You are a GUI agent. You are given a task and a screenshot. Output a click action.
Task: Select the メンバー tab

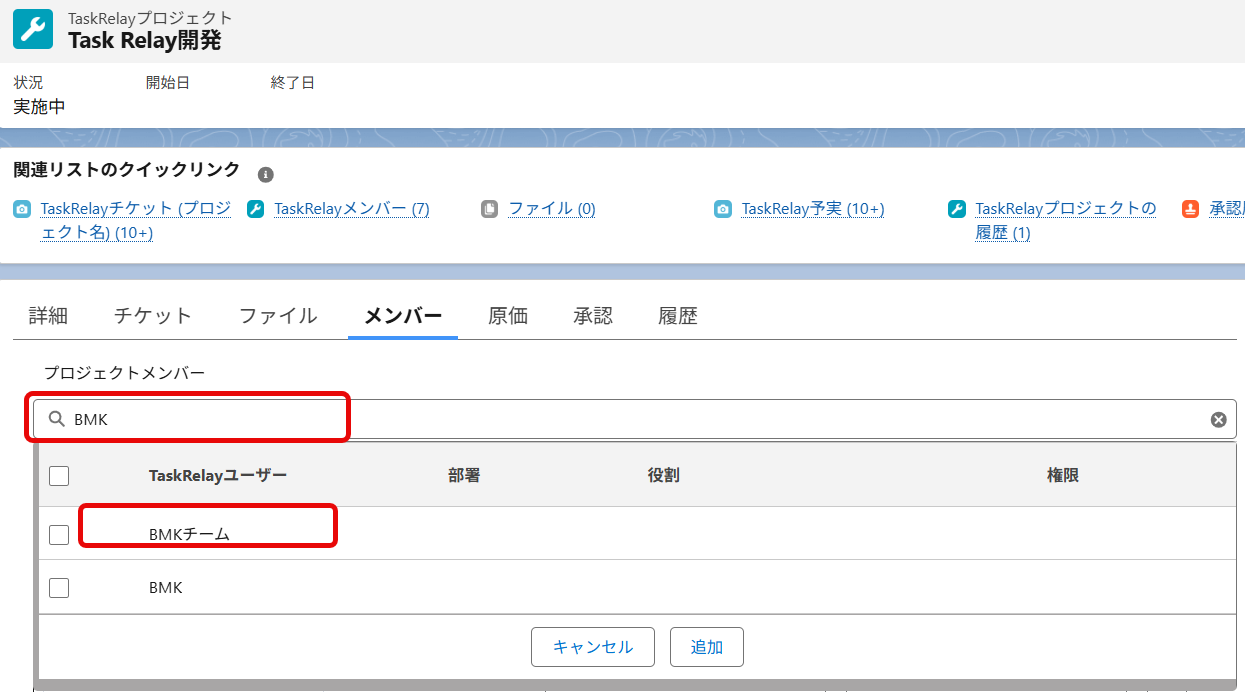(x=403, y=316)
